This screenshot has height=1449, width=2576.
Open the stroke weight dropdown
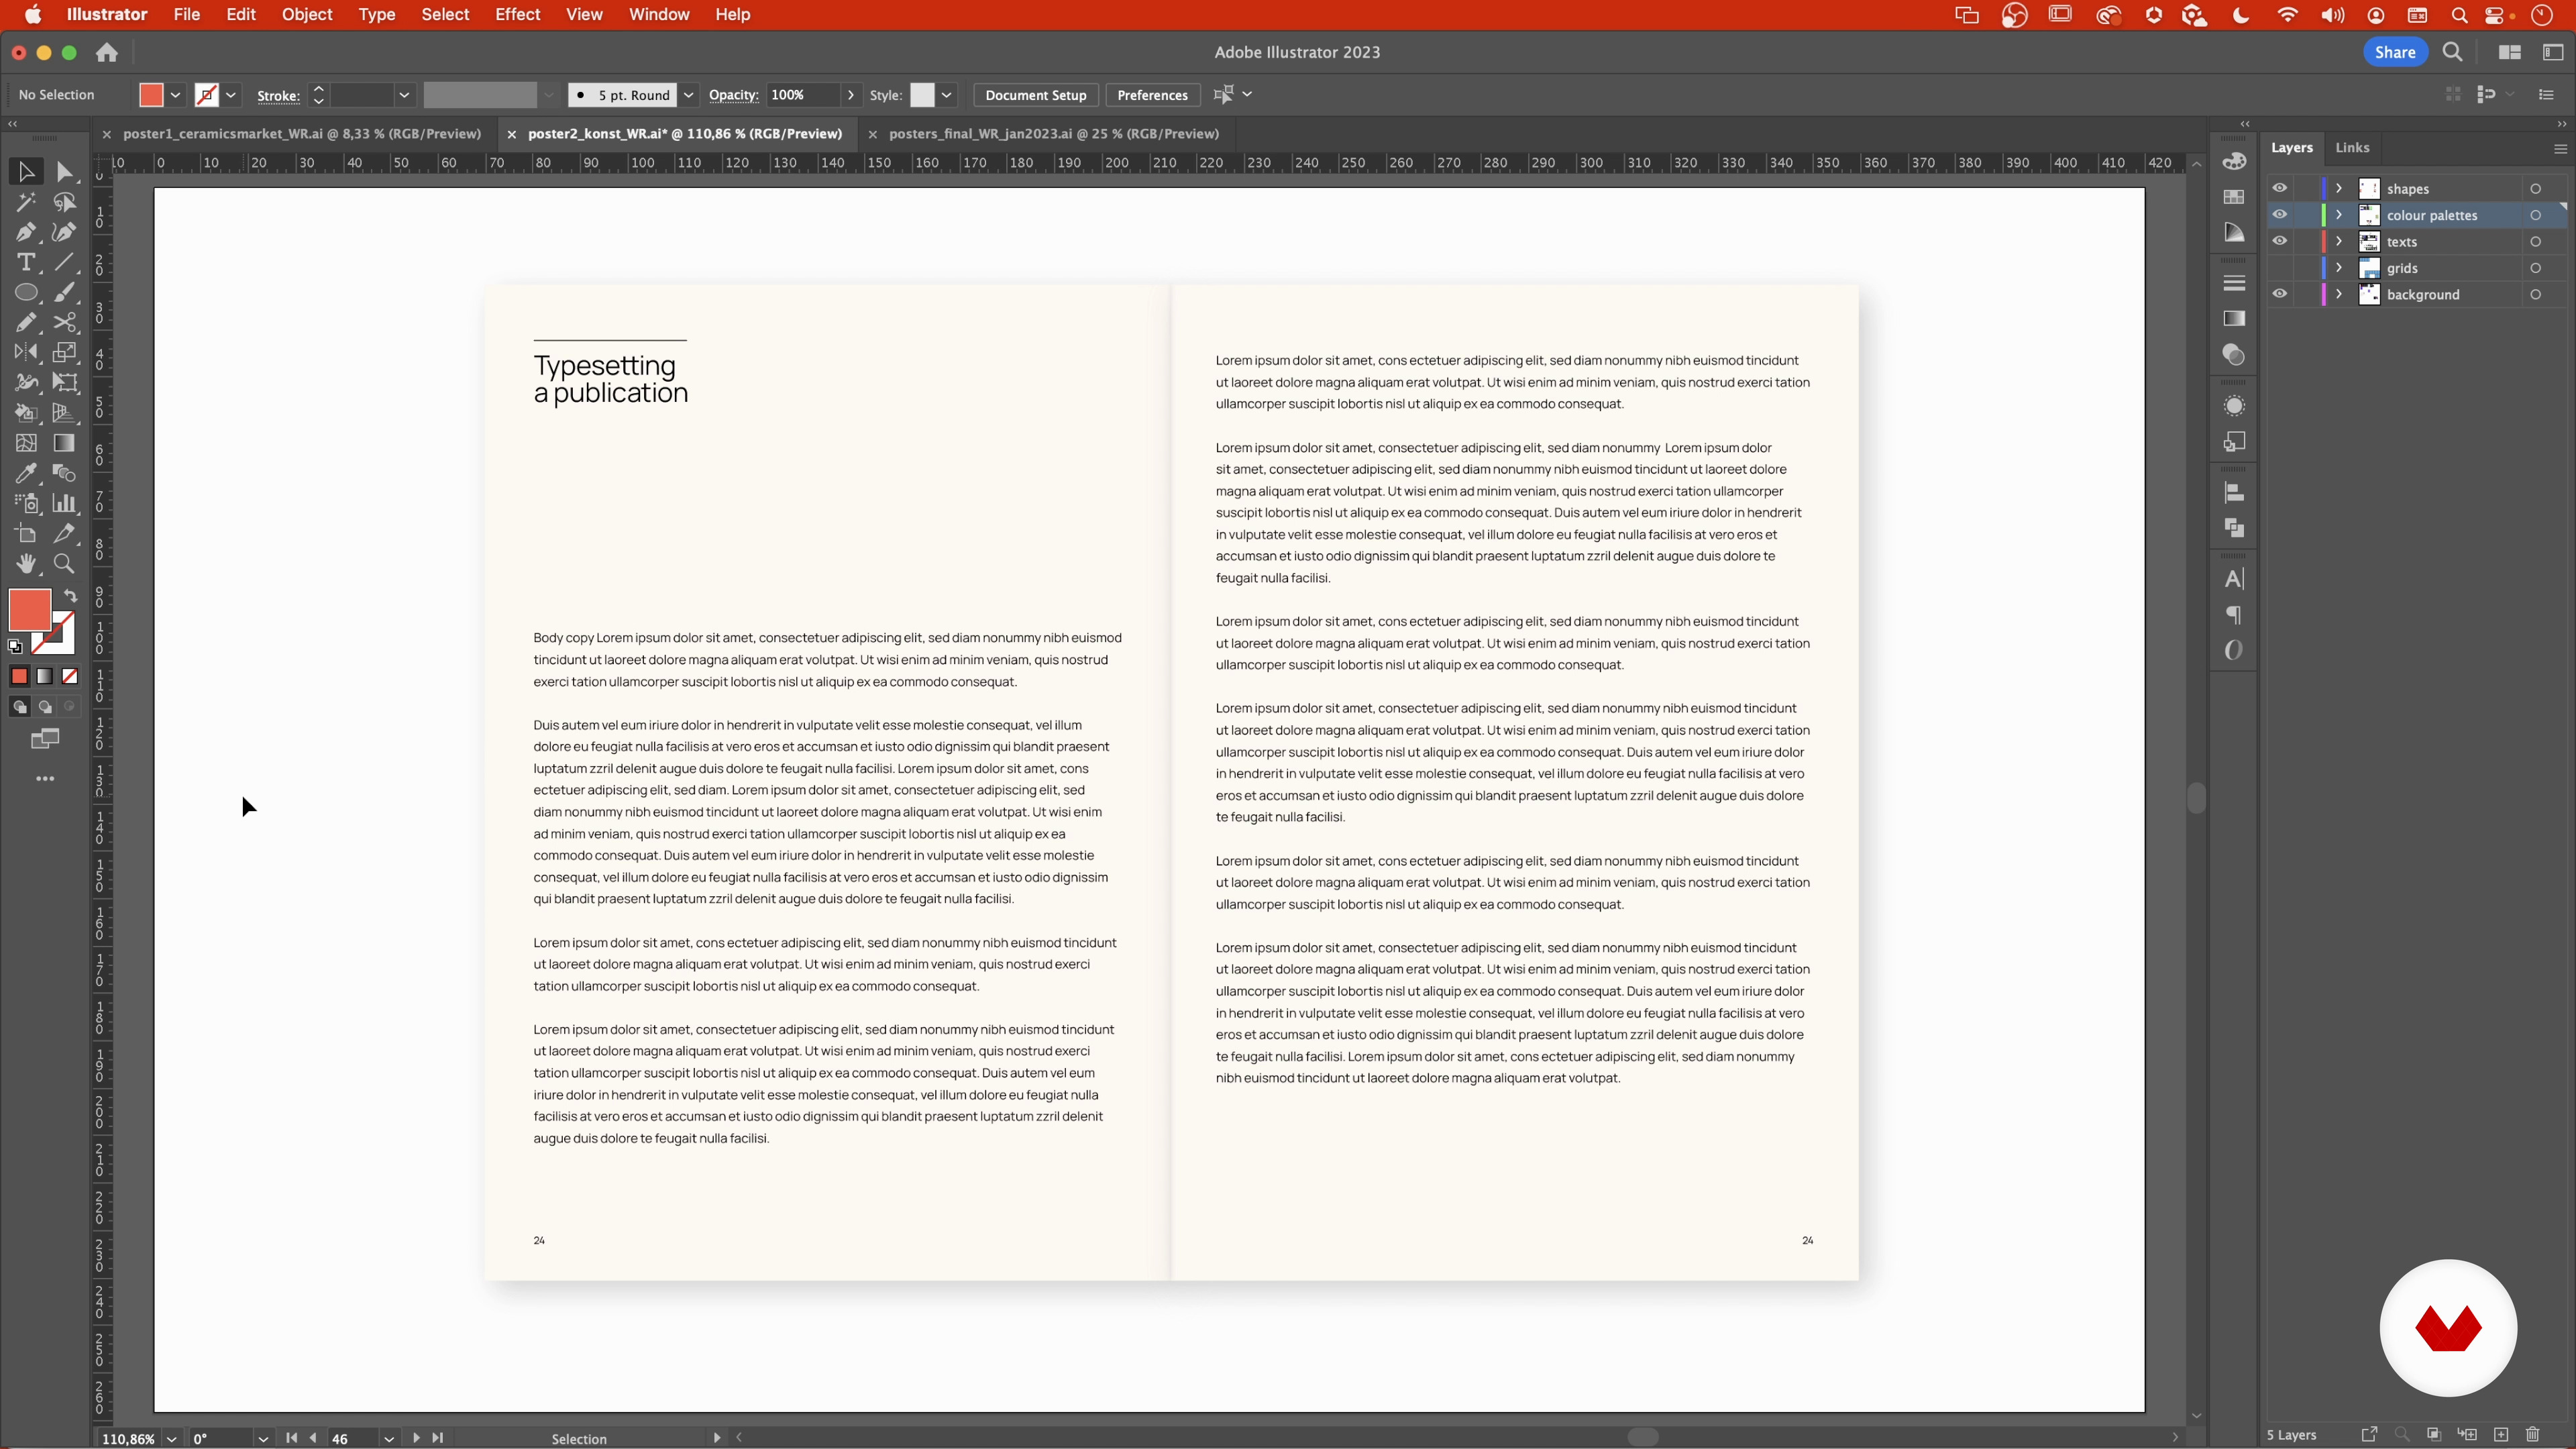coord(404,95)
